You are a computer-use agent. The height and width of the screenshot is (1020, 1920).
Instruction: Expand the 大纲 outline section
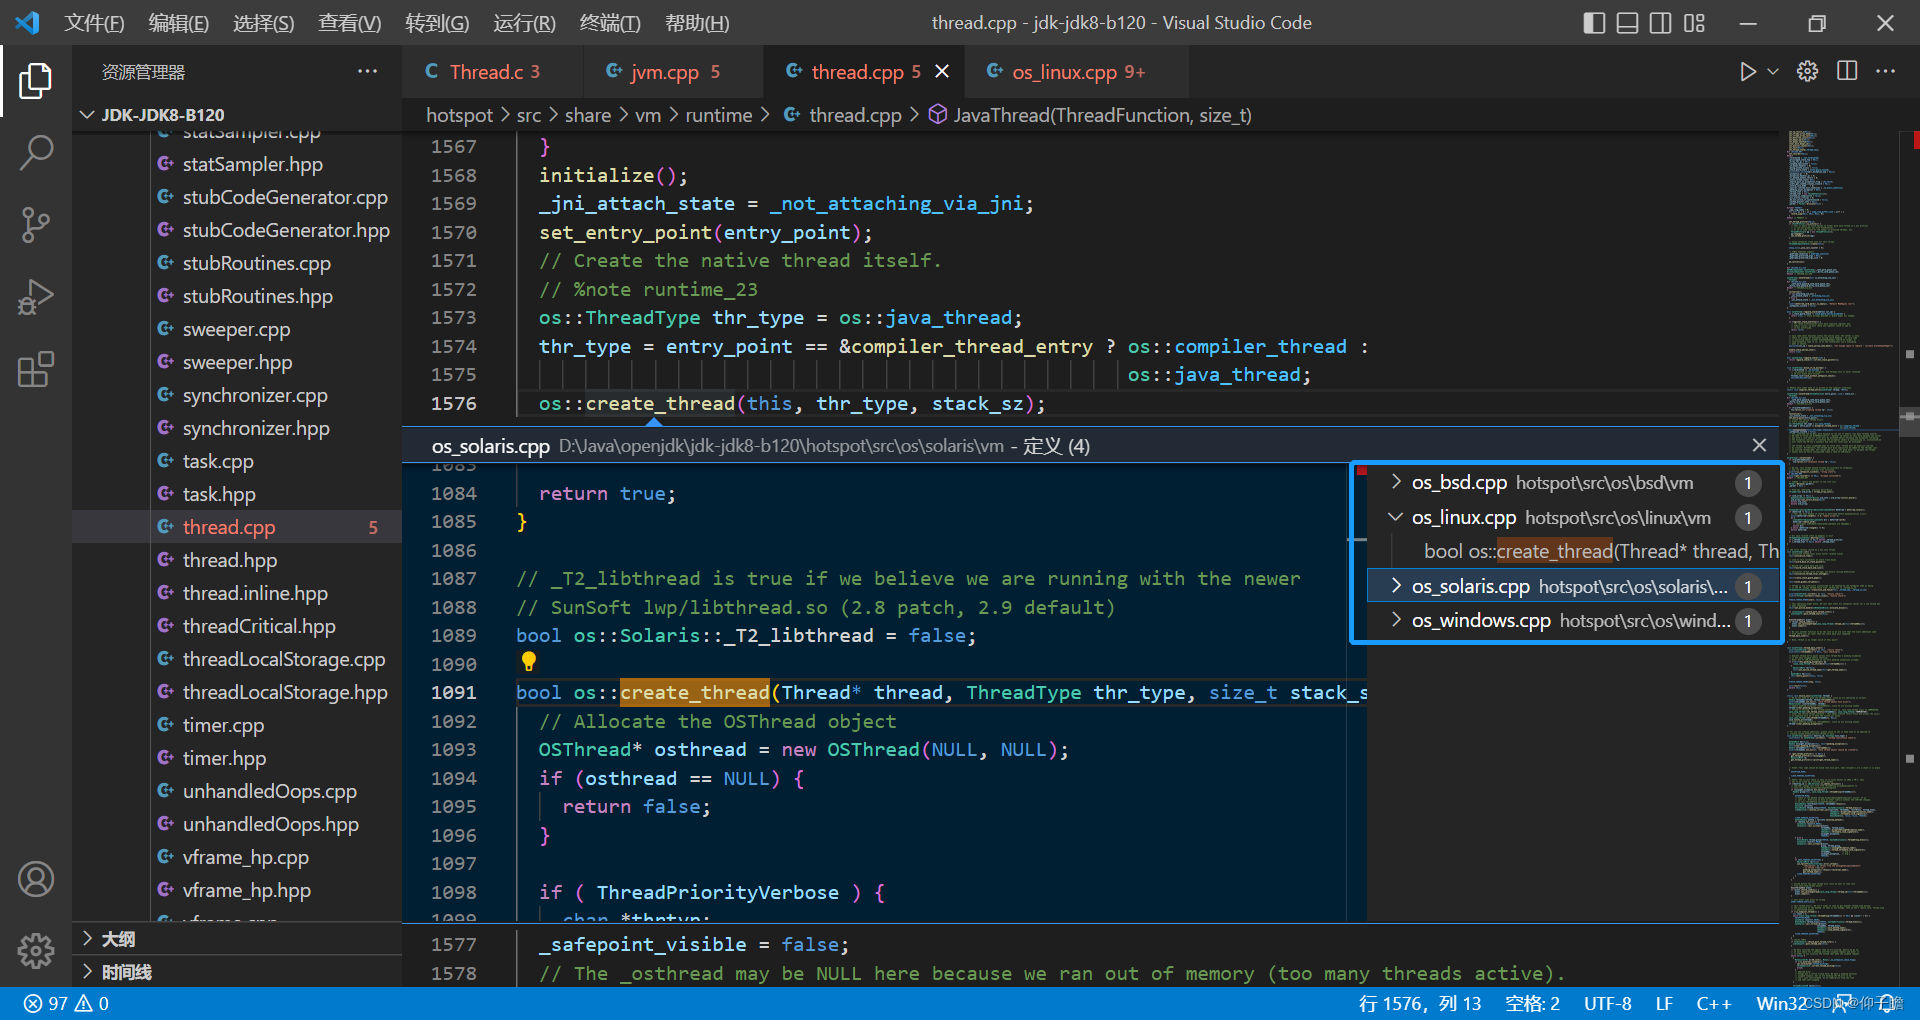(x=236, y=939)
